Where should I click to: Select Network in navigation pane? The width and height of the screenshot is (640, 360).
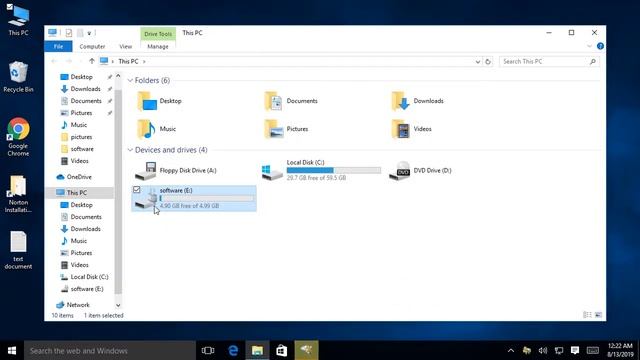coord(78,305)
